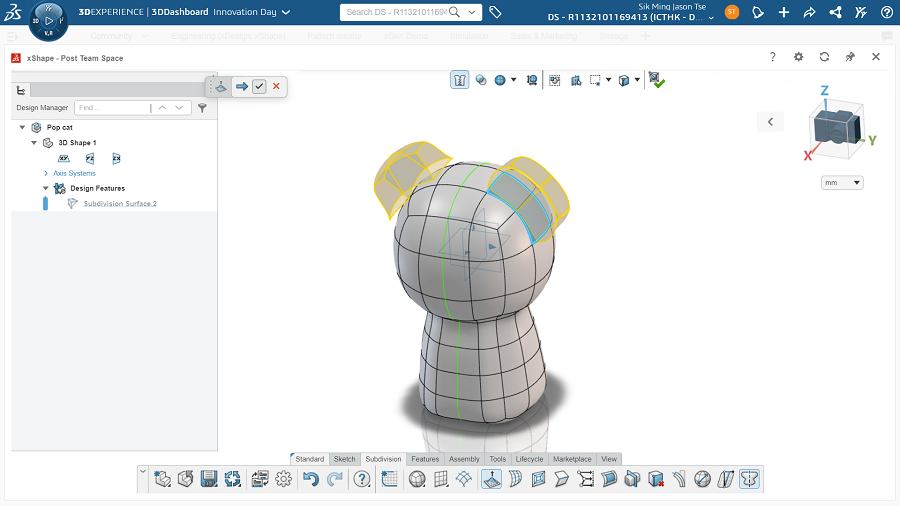
Task: Click the Undo arrow in bottom toolbar
Action: click(x=311, y=480)
